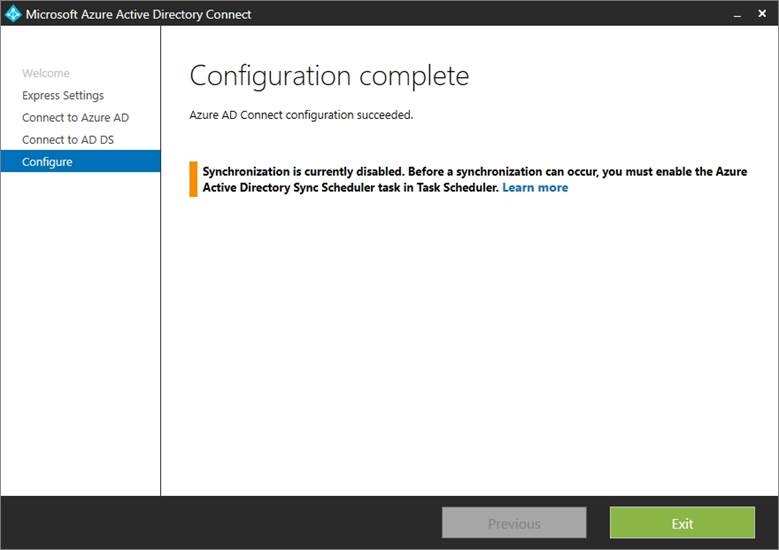779x550 pixels.
Task: Click the Configuration complete heading
Action: tap(329, 76)
